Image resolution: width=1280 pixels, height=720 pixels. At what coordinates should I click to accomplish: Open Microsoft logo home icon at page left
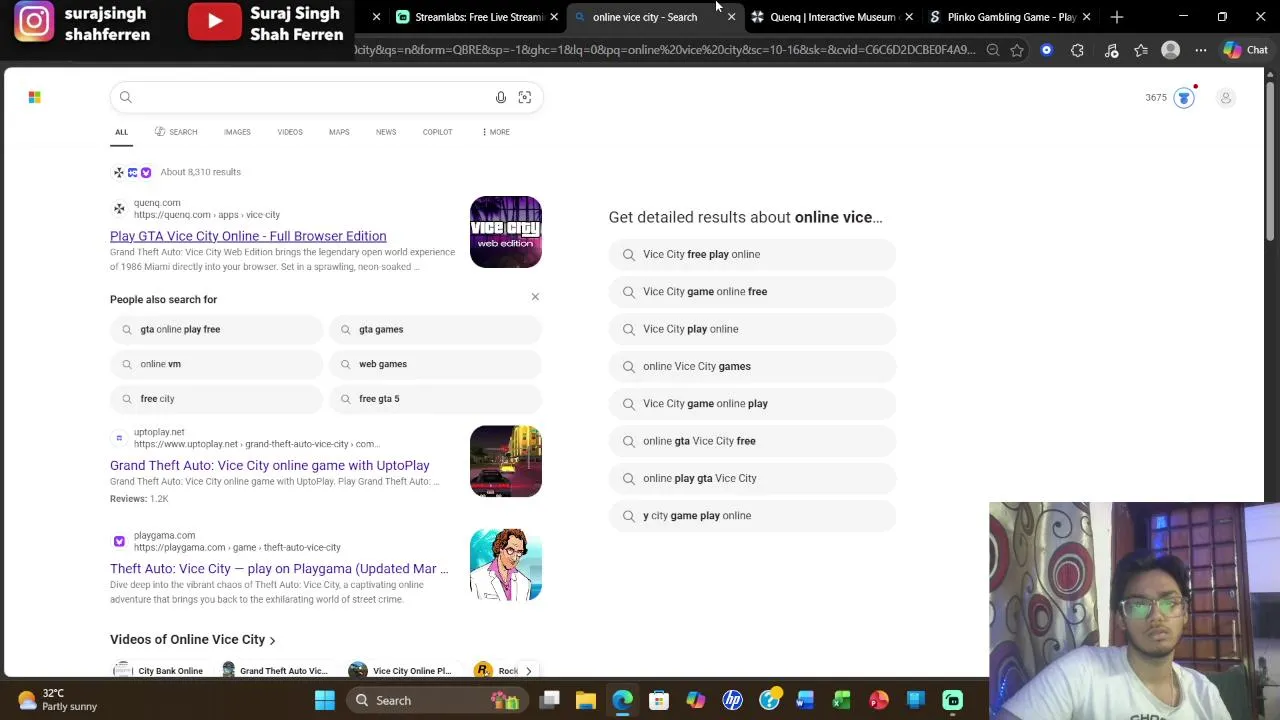click(x=35, y=97)
